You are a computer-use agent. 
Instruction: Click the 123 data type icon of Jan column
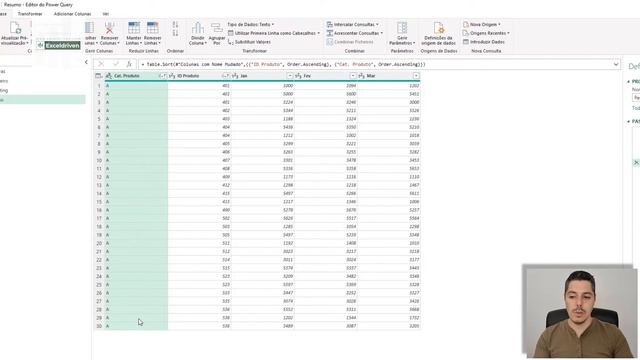click(235, 76)
